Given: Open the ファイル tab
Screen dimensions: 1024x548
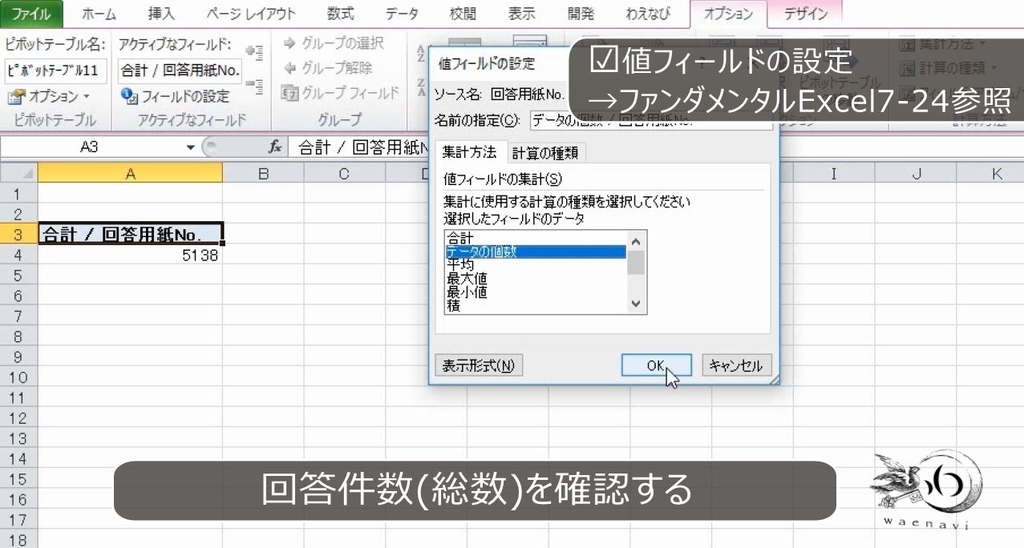Looking at the screenshot, I should [x=31, y=14].
